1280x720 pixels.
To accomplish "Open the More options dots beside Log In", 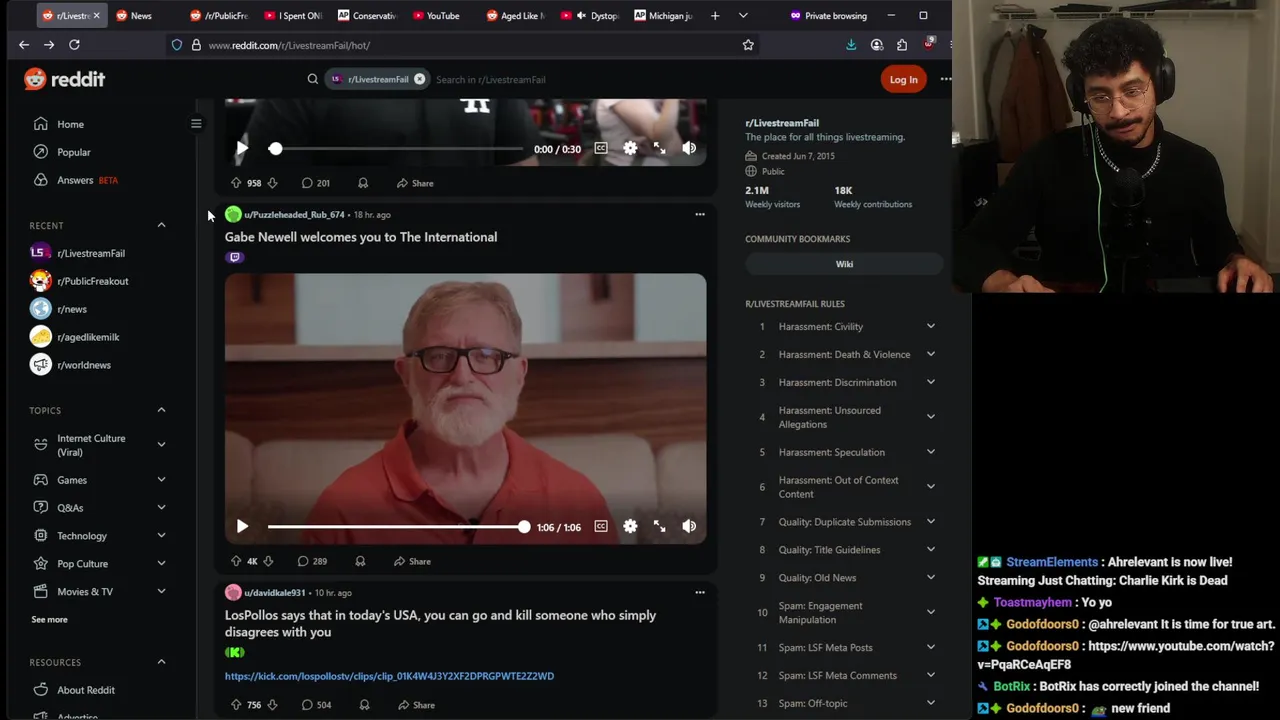I will tap(945, 79).
